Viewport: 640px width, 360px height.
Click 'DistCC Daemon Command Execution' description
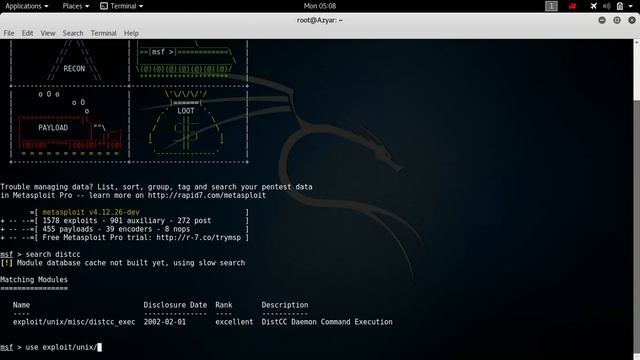pos(327,322)
